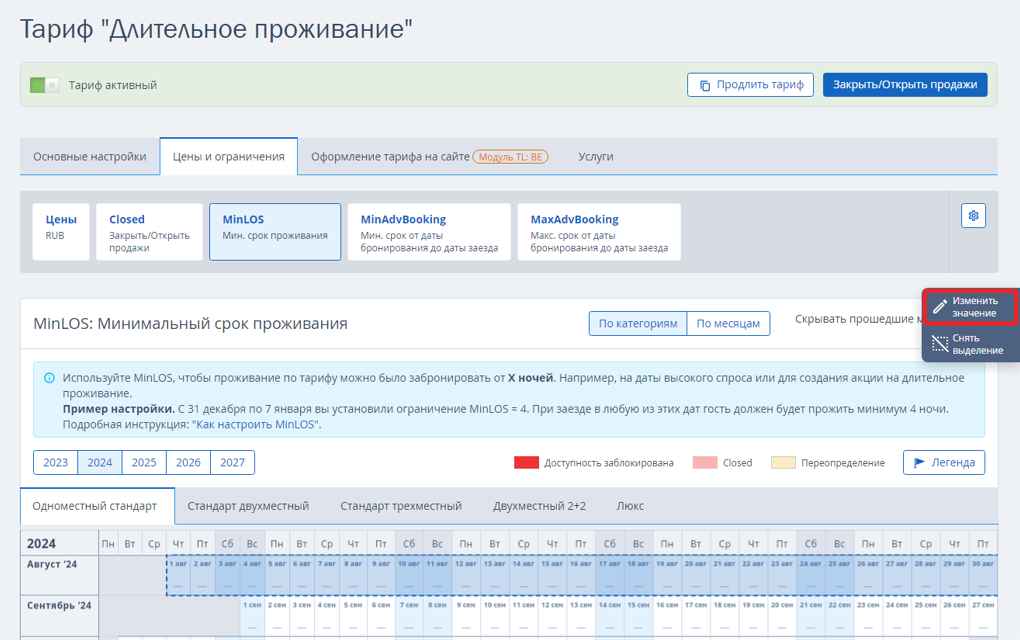
Task: Select year 2027
Action: [x=232, y=462]
